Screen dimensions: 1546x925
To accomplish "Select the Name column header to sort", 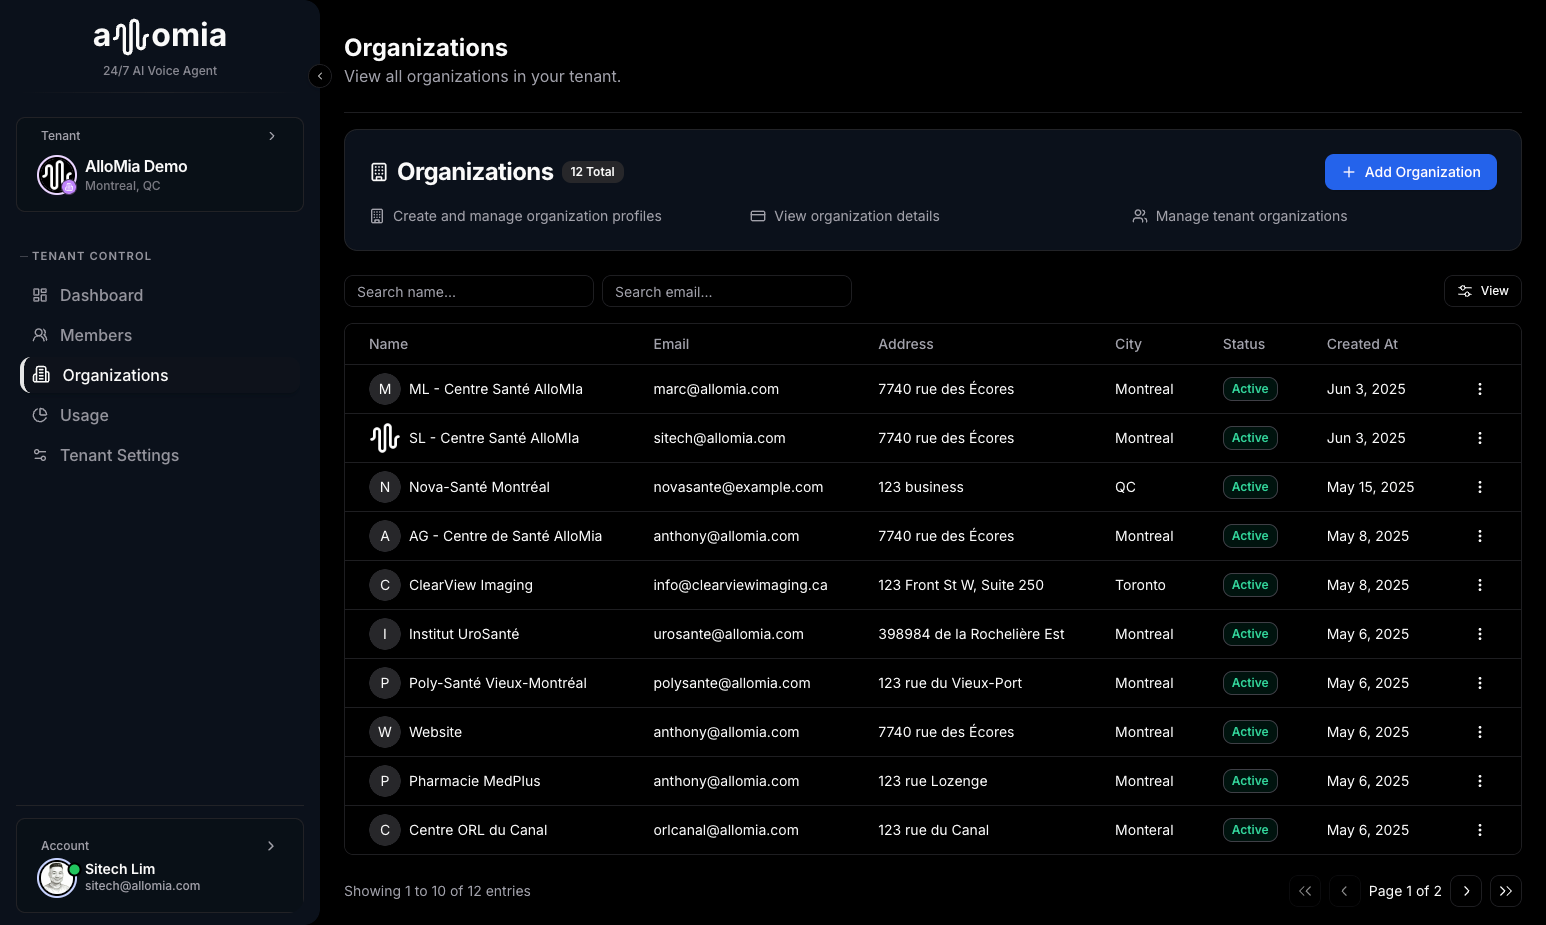I will coord(388,344).
